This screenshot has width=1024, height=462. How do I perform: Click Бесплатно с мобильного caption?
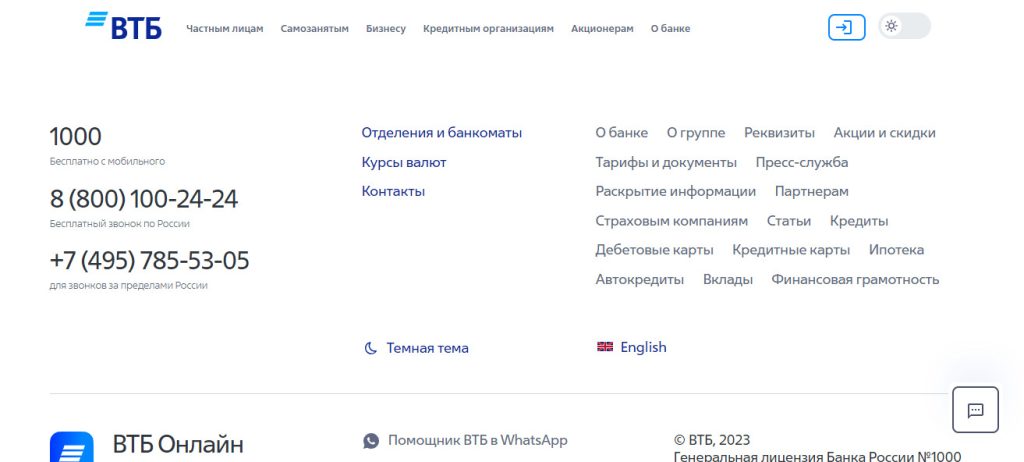[x=108, y=161]
